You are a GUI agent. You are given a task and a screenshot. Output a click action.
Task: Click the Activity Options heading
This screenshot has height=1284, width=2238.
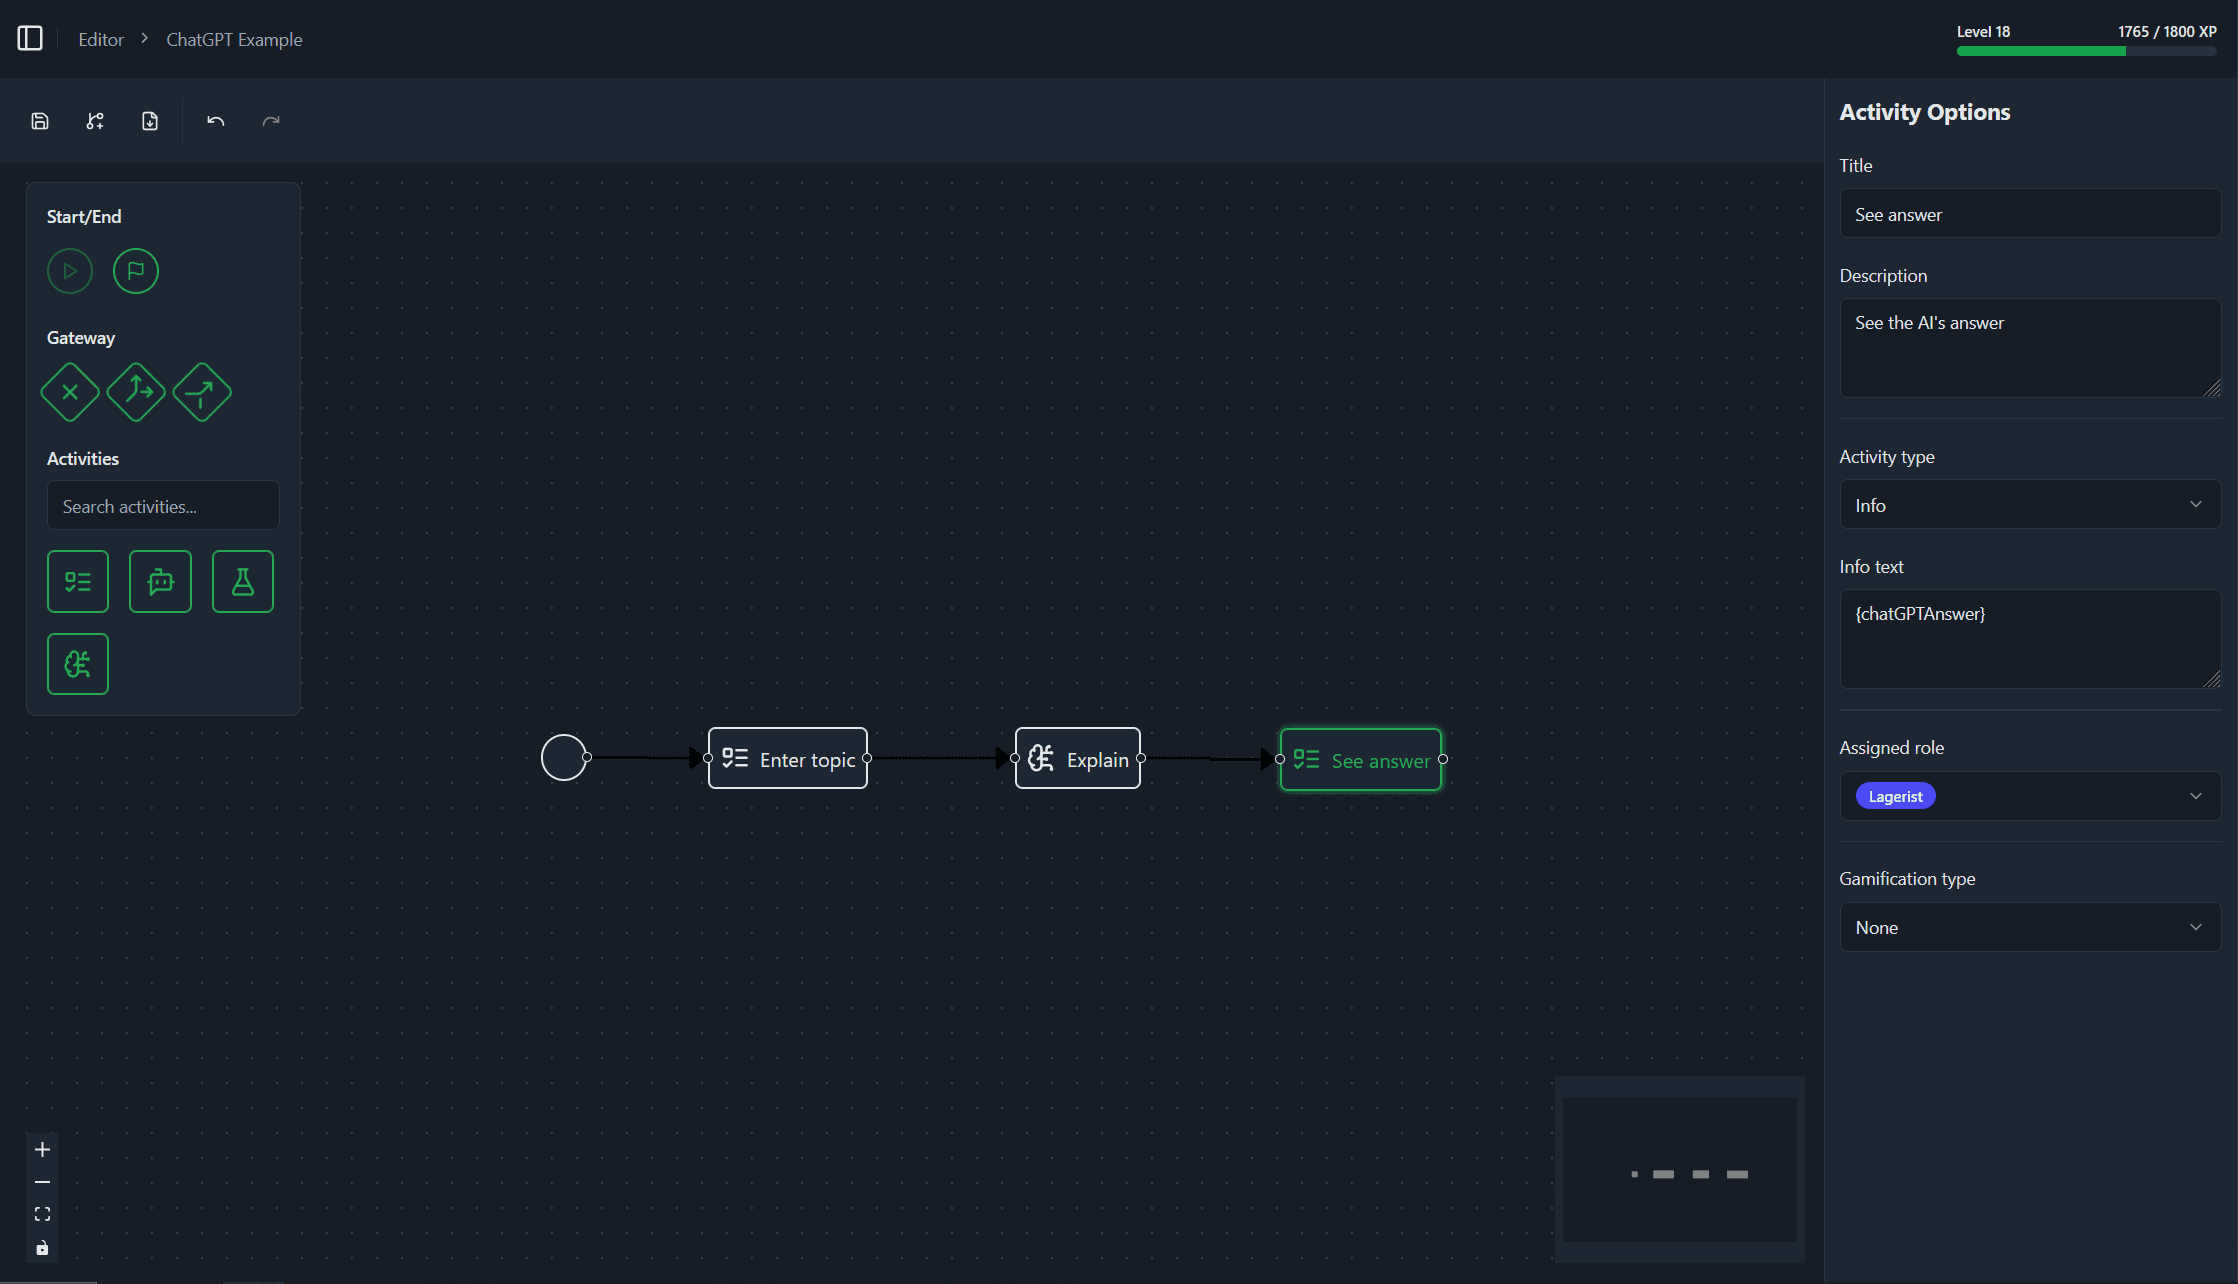tap(1925, 112)
